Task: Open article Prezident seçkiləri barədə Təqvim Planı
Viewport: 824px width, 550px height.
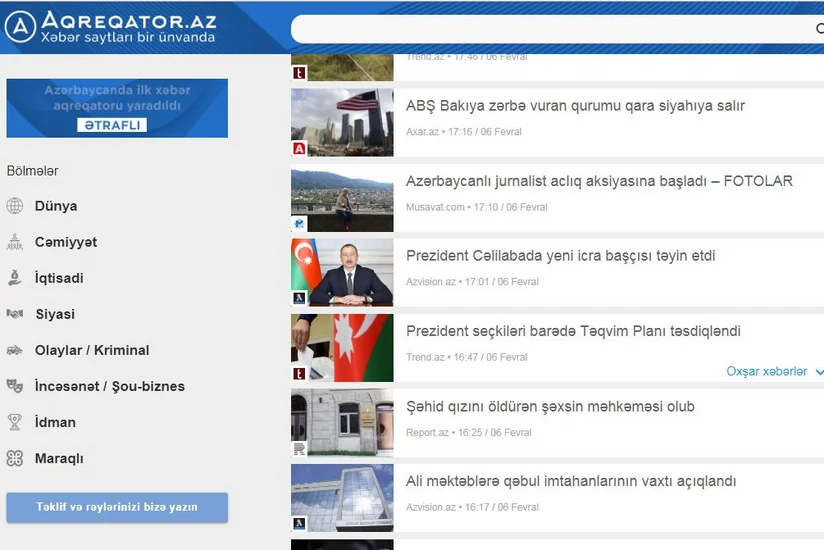Action: pyautogui.click(x=573, y=331)
